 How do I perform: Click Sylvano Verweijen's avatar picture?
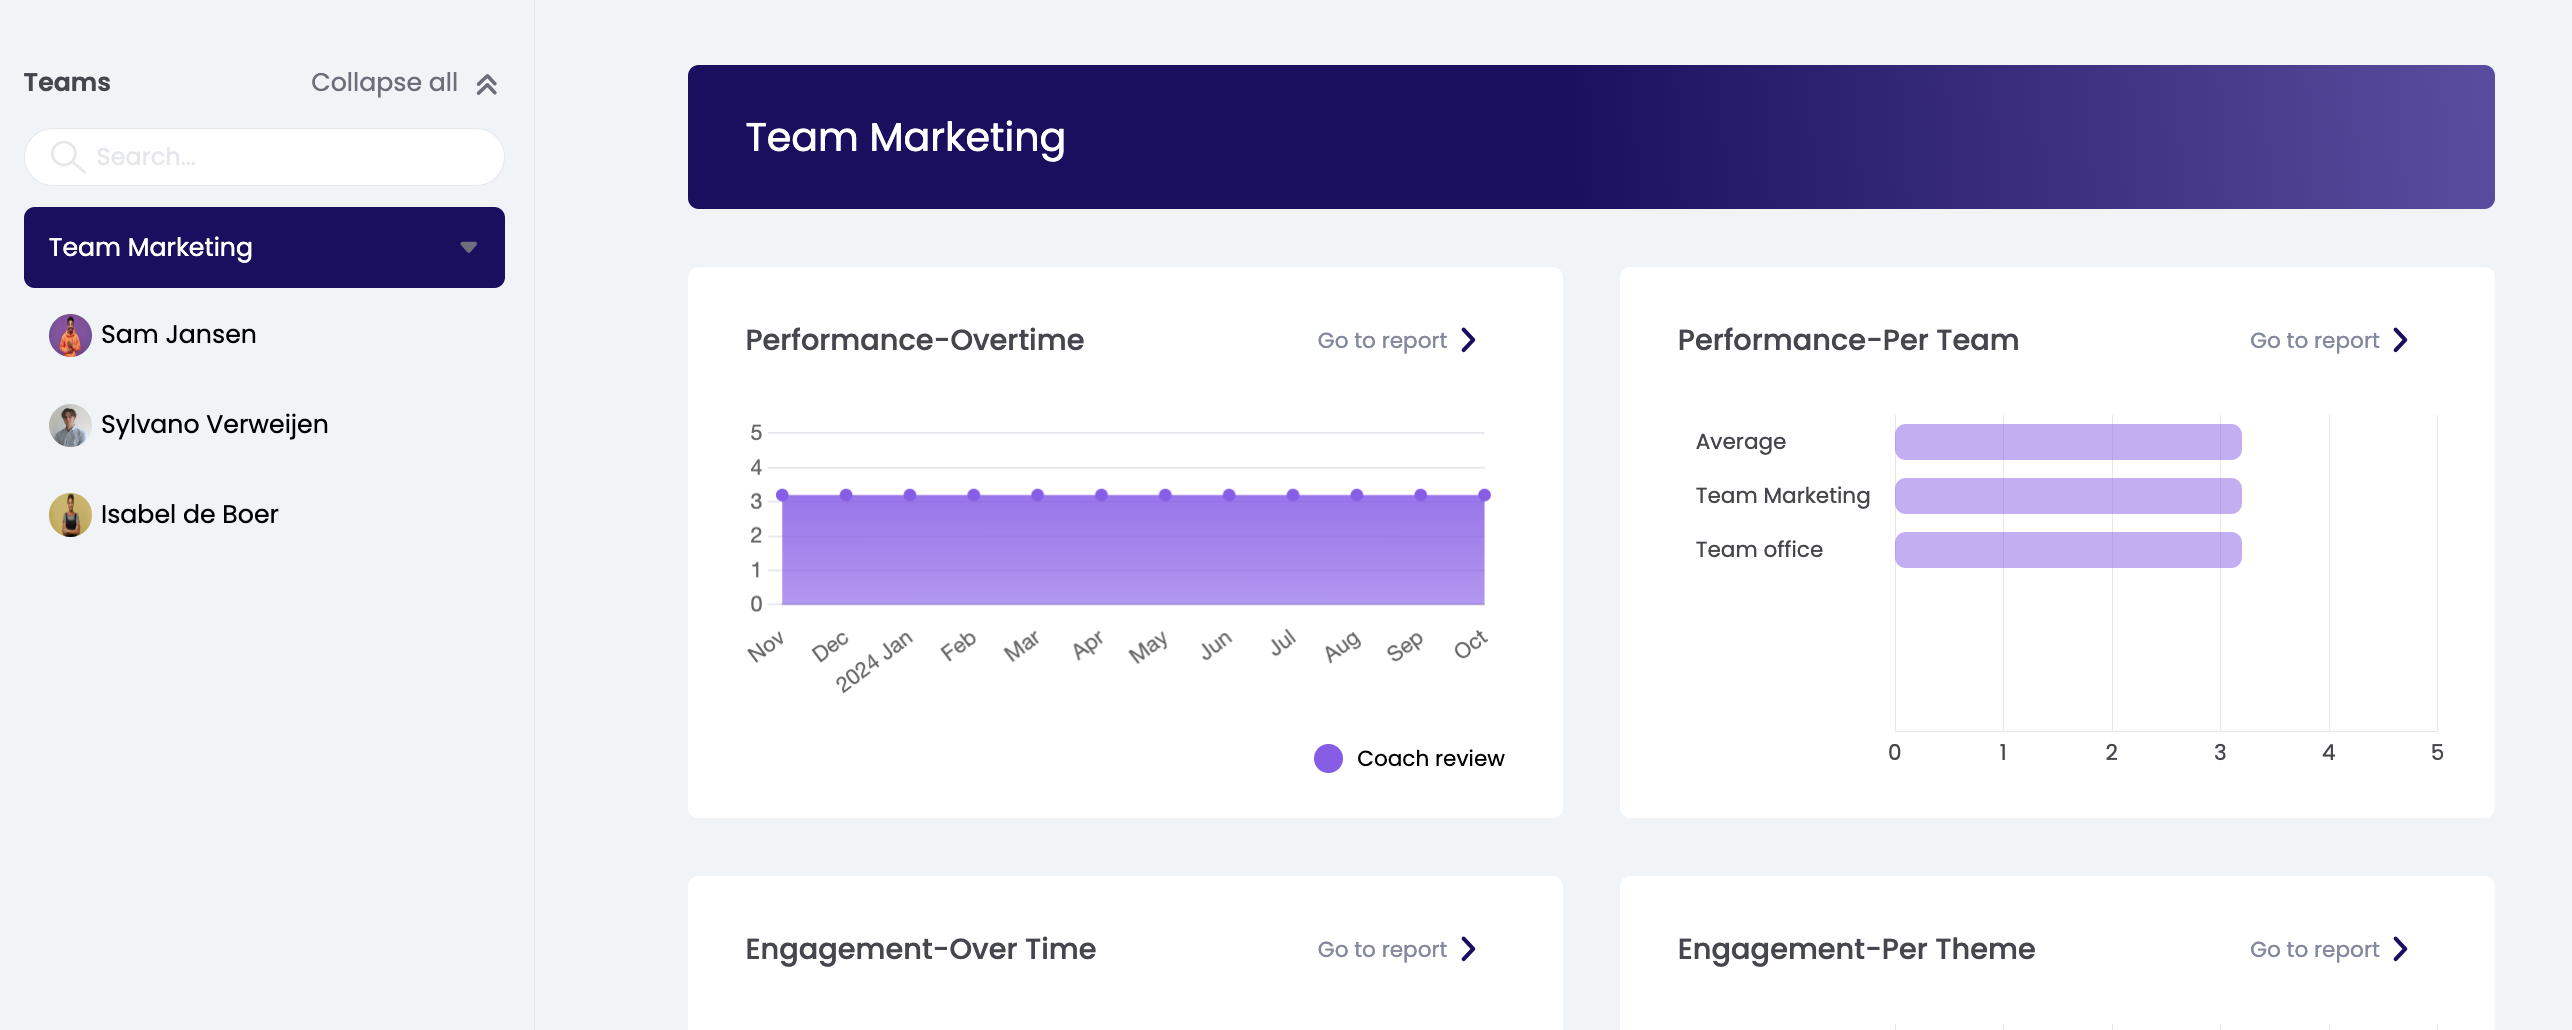click(70, 425)
